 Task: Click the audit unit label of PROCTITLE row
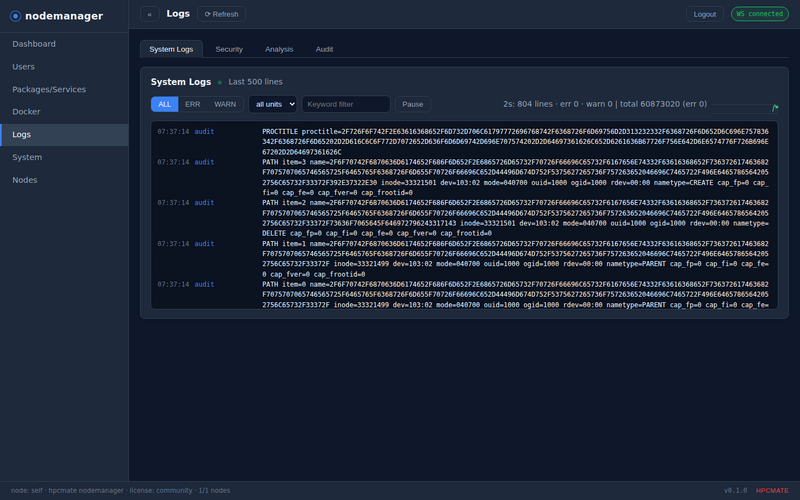204,132
